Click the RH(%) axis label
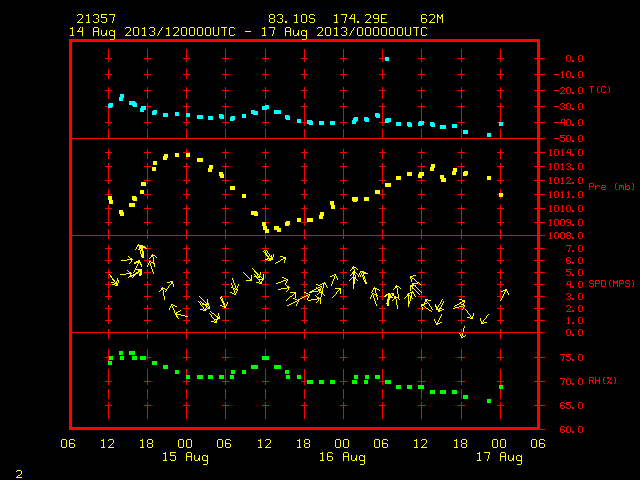The height and width of the screenshot is (480, 640). click(602, 381)
